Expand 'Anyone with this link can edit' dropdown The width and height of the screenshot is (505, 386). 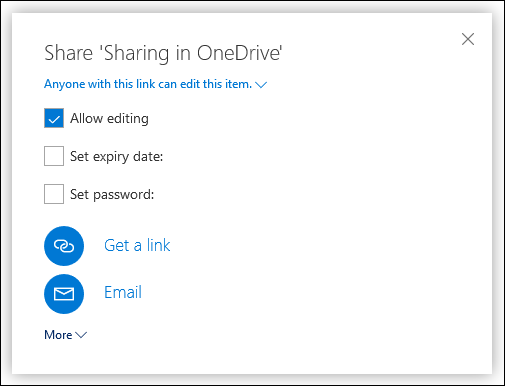point(156,84)
